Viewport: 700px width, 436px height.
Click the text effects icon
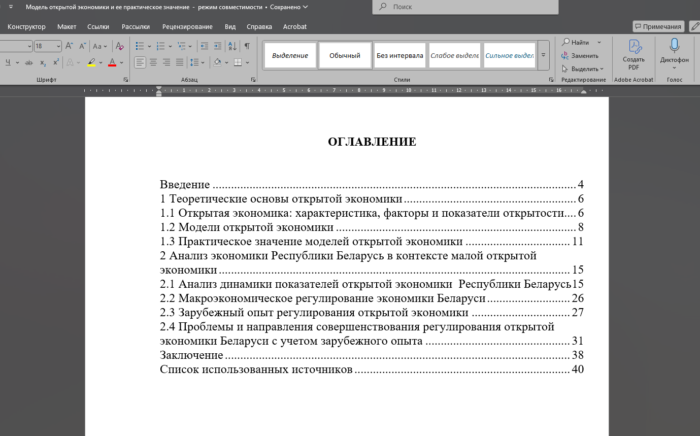point(70,62)
